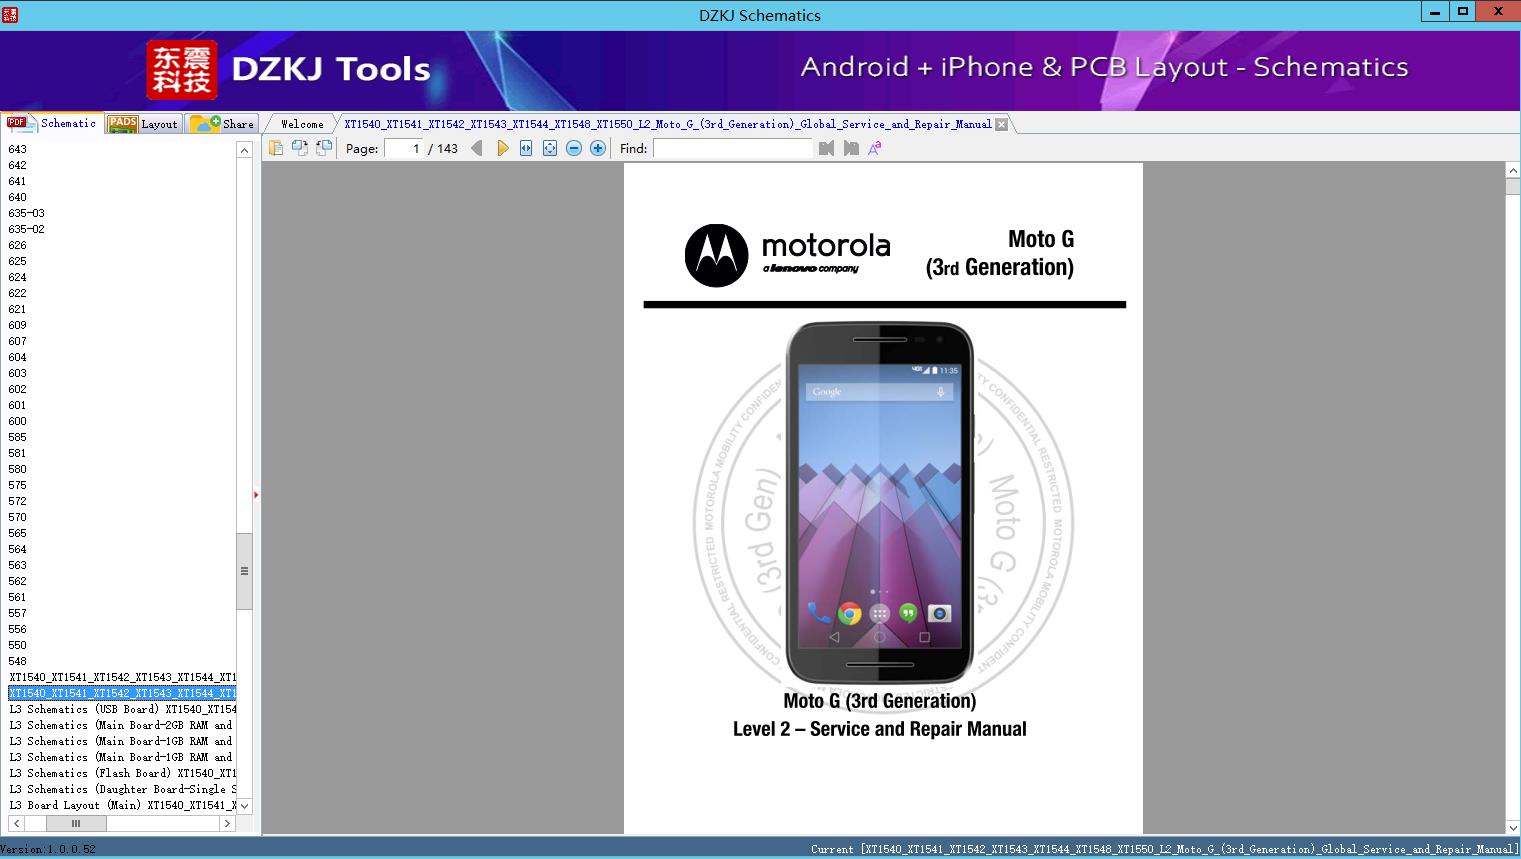Select list item 626

click(18, 245)
